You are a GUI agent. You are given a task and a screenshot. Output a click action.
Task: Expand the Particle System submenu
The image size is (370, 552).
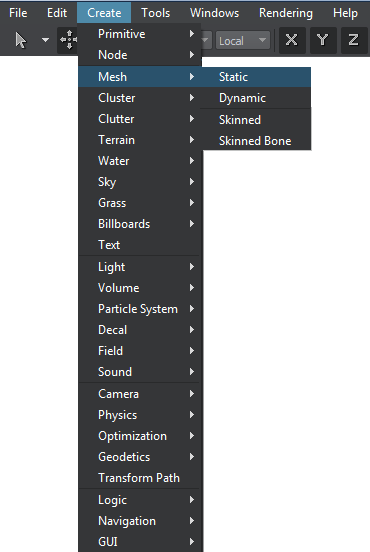click(x=140, y=309)
